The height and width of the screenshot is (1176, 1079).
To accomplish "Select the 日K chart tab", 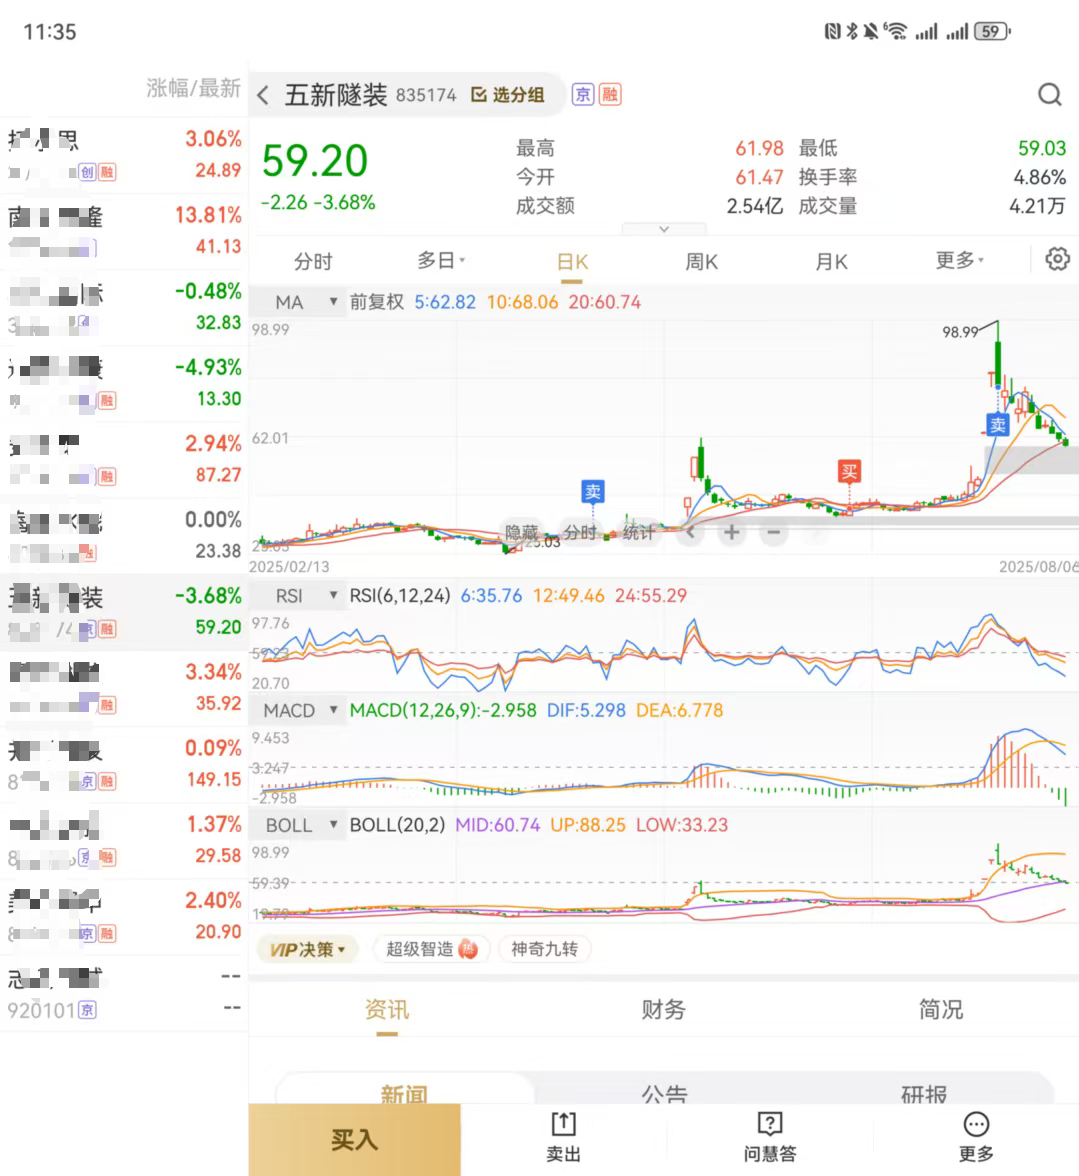I will point(572,262).
